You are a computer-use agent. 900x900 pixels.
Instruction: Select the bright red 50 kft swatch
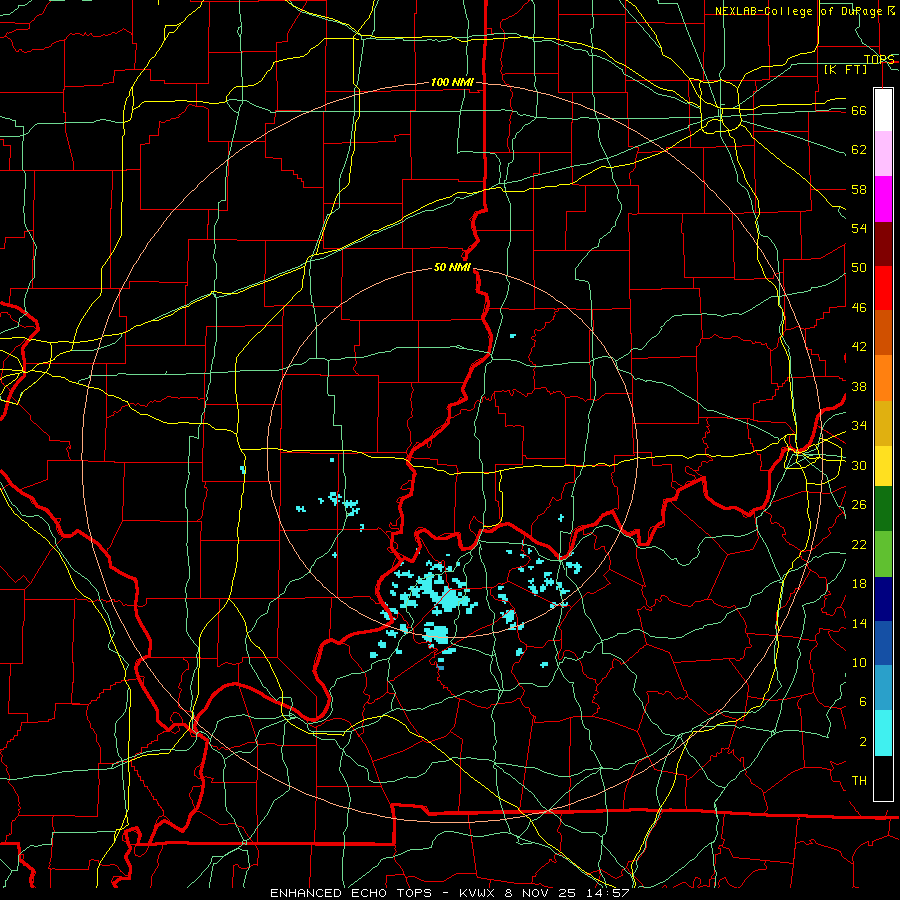[883, 288]
